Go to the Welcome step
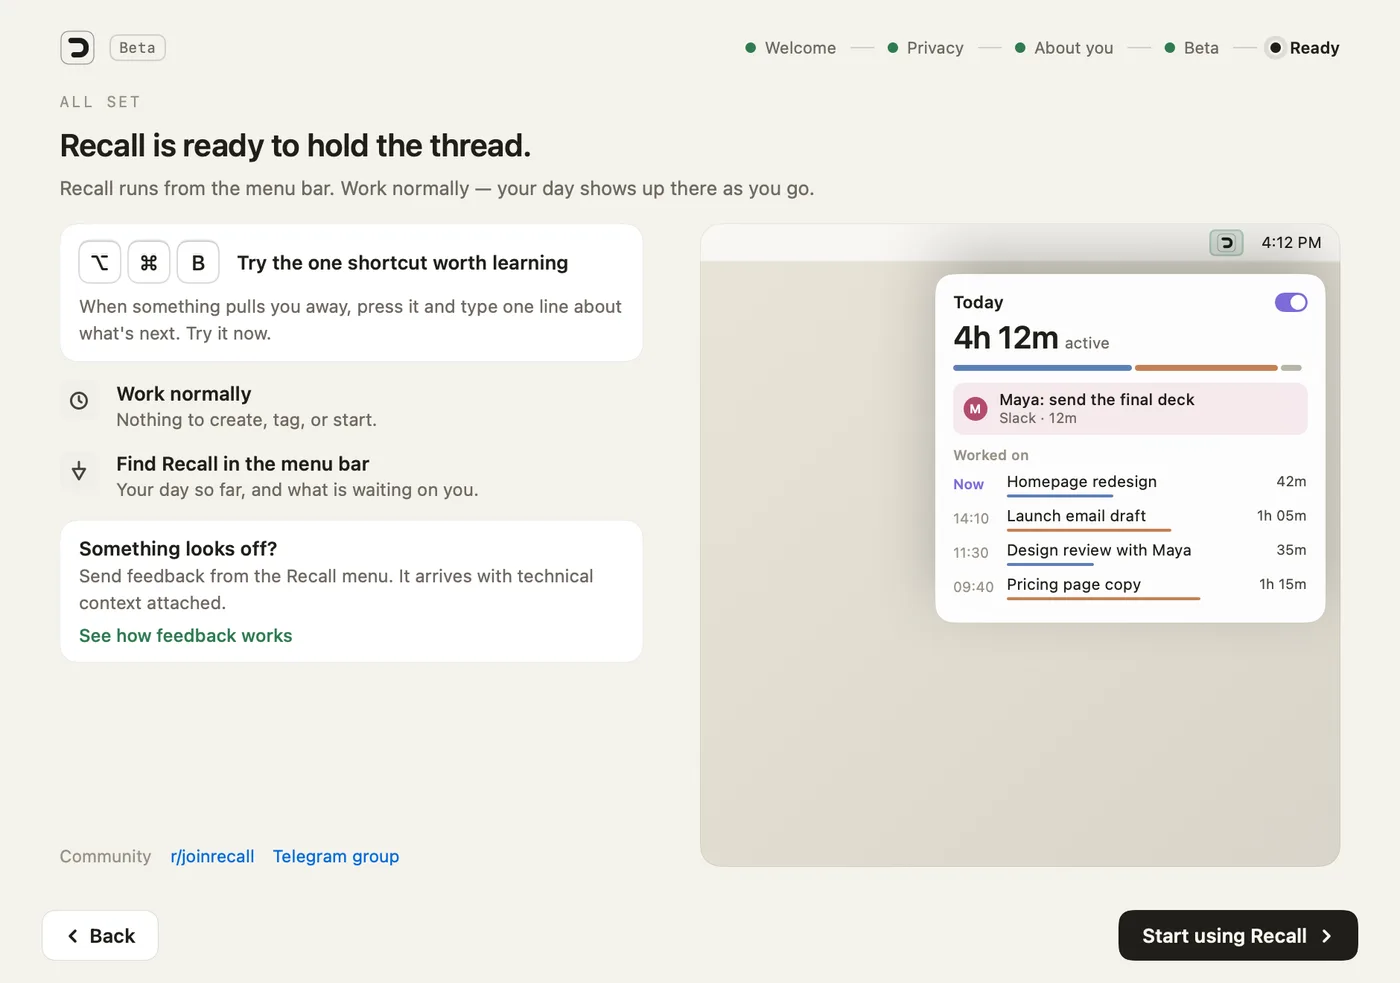This screenshot has height=983, width=1400. pyautogui.click(x=790, y=48)
